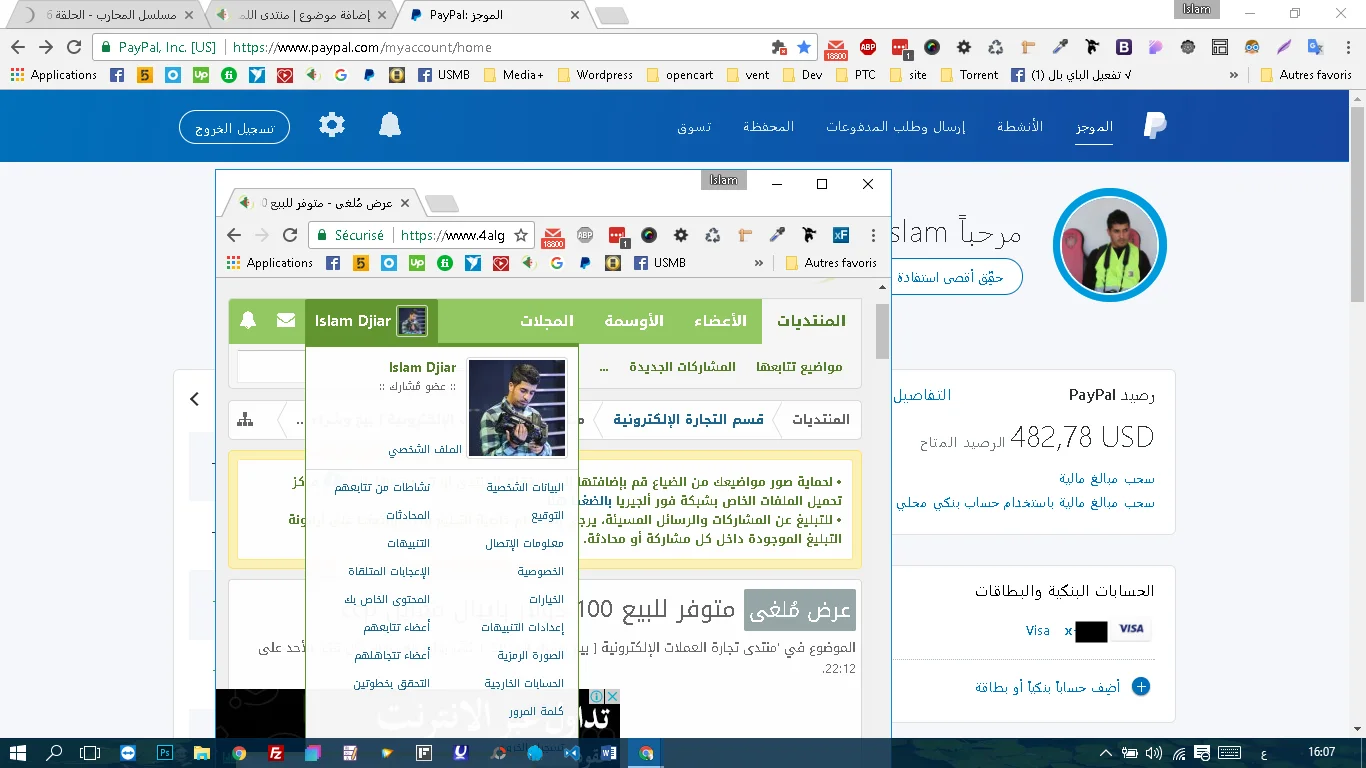Screen dimensions: 1366x768
Task: Open Google Translate extension icon
Action: click(x=1316, y=47)
